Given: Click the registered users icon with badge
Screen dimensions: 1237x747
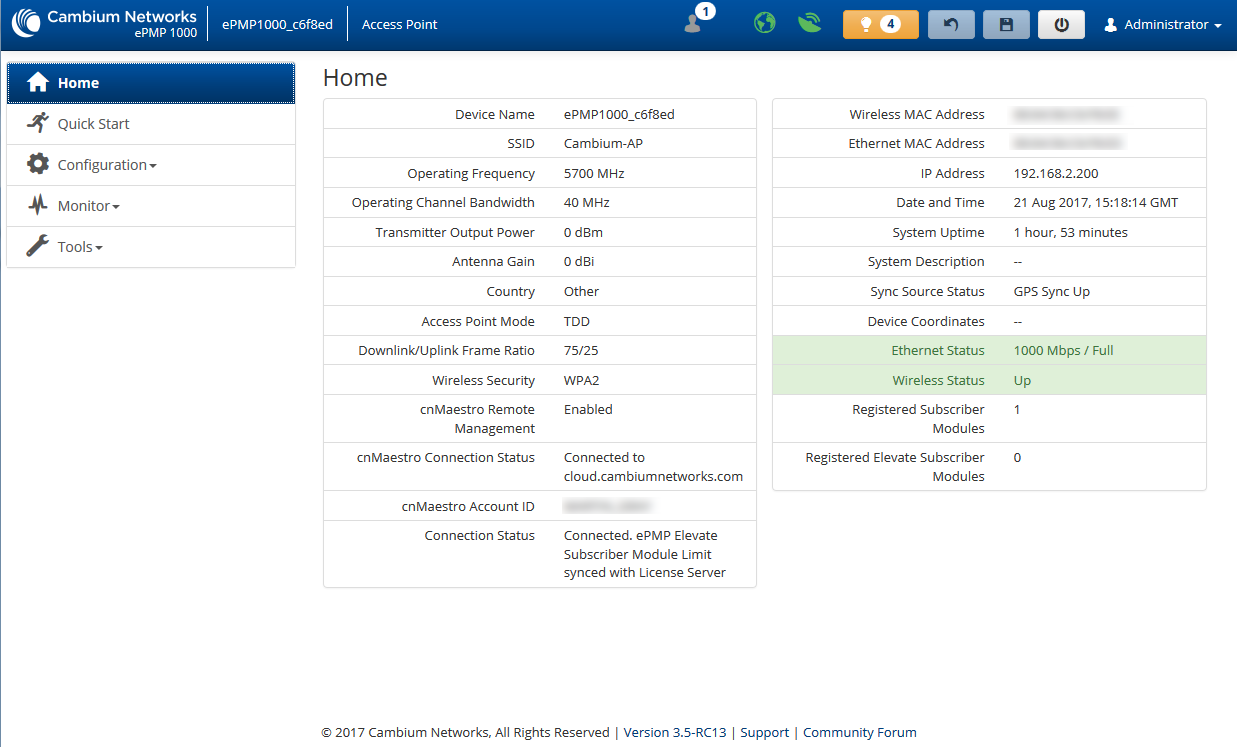Looking at the screenshot, I should click(x=695, y=23).
